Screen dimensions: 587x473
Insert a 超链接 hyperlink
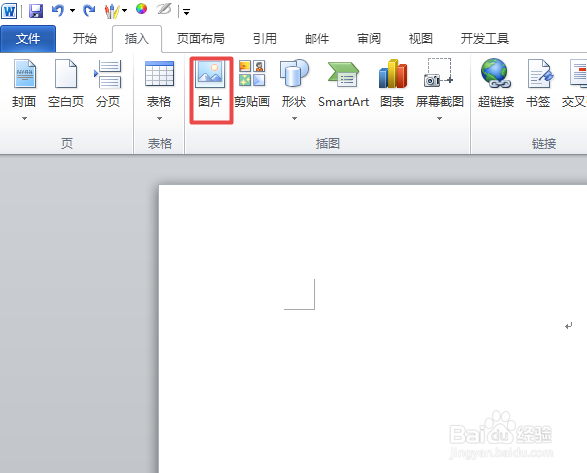tap(496, 83)
